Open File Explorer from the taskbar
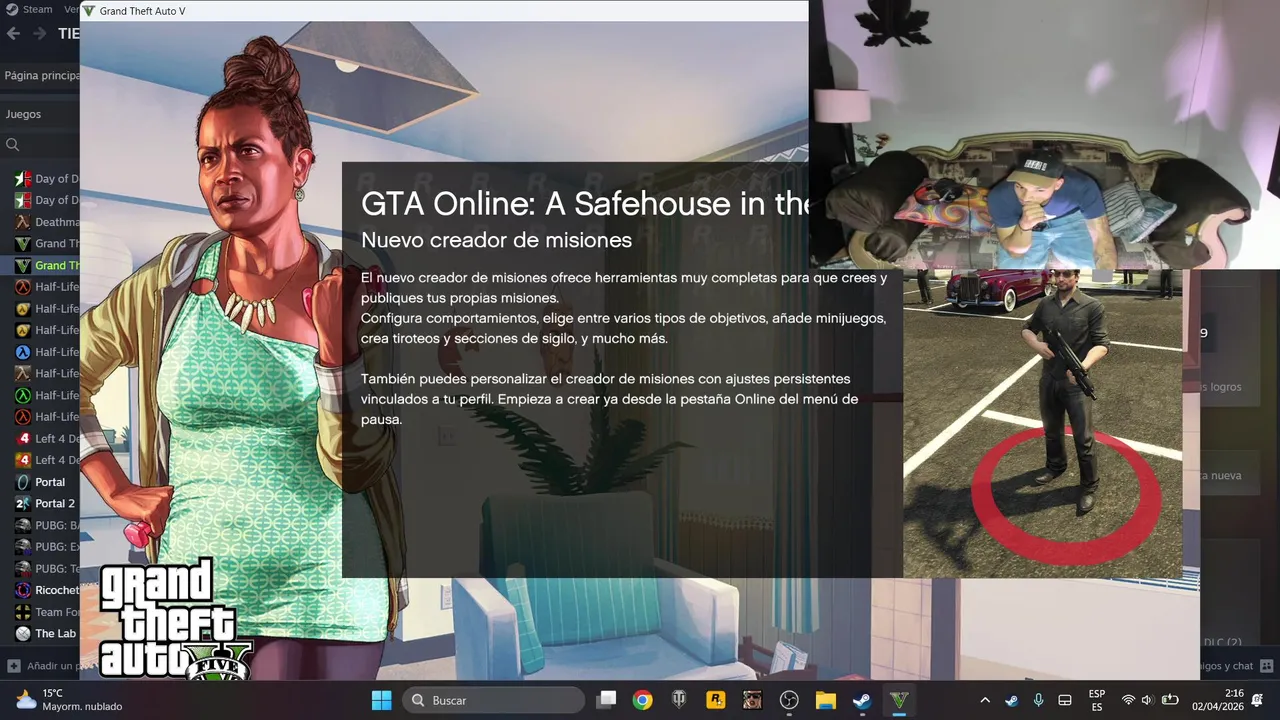Viewport: 1280px width, 720px height. coord(825,700)
